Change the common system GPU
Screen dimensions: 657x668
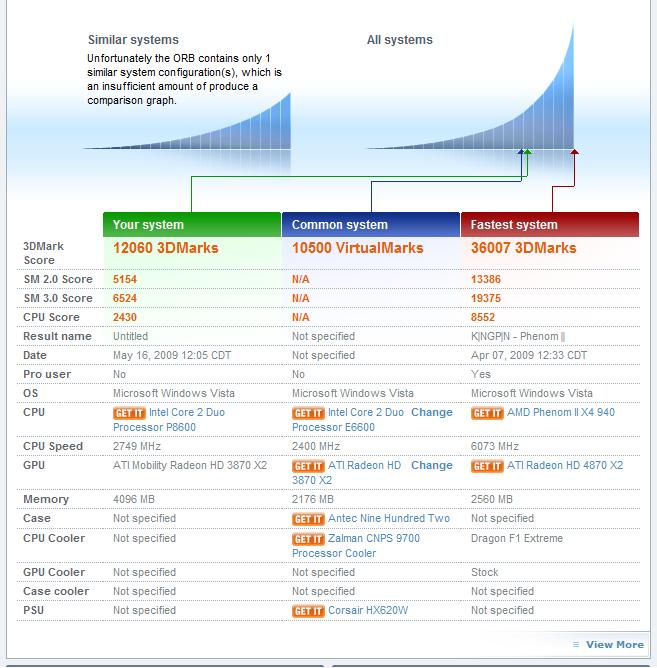432,465
